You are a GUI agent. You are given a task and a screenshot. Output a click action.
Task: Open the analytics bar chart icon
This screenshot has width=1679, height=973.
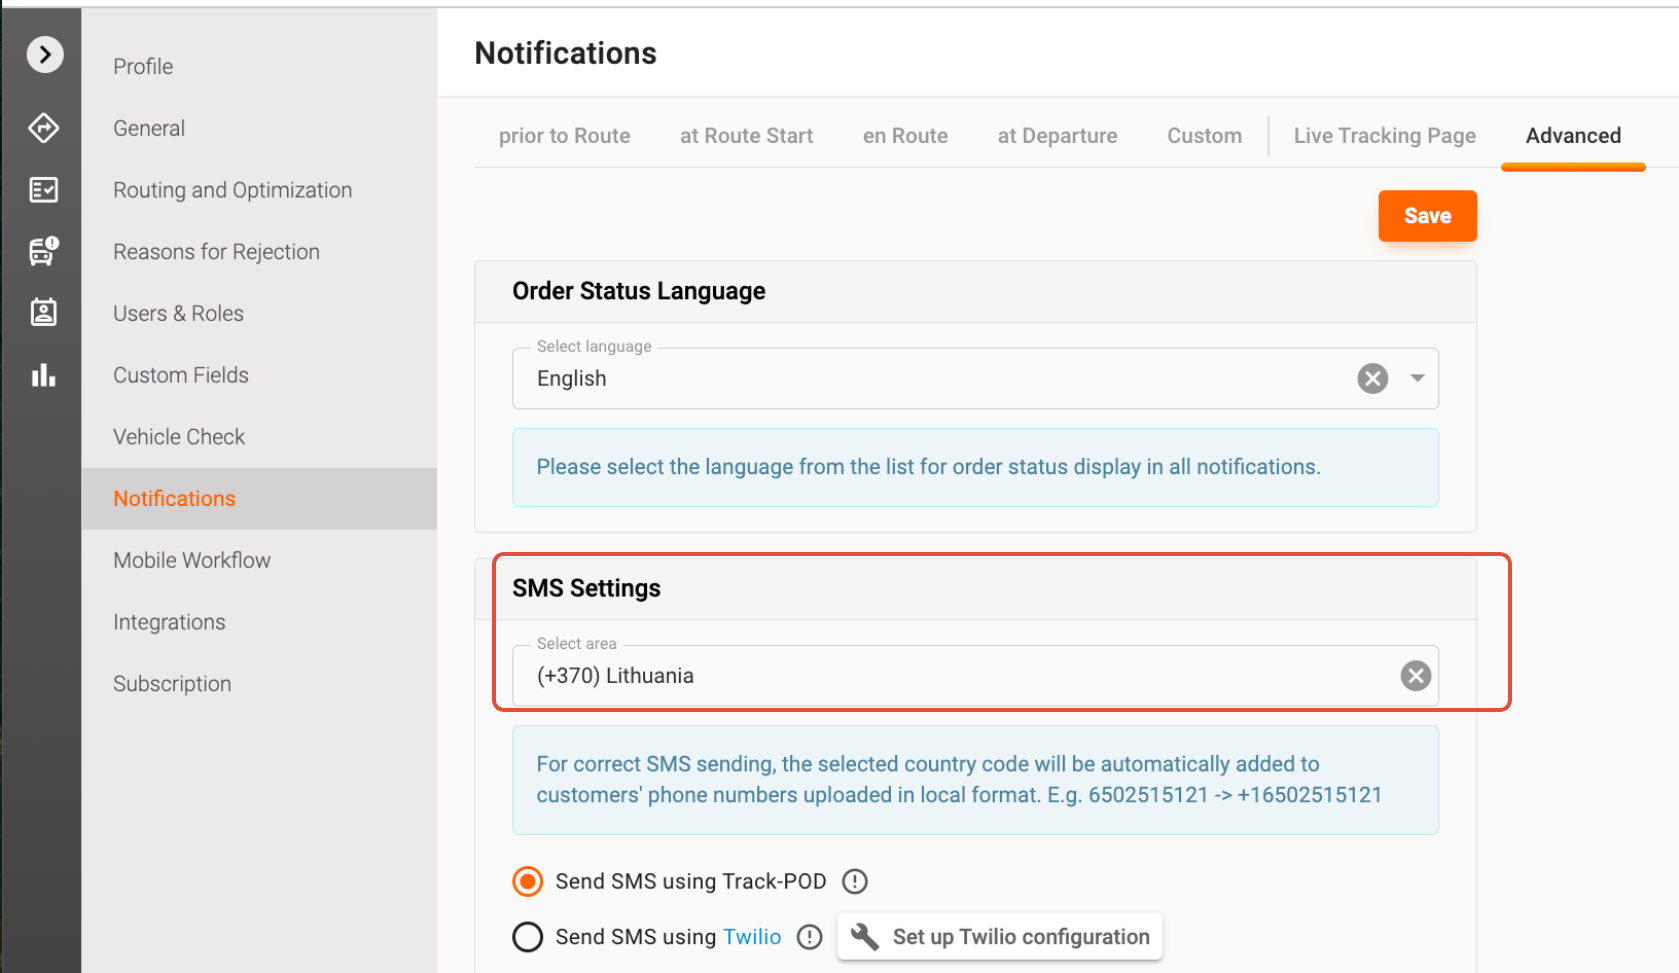tap(44, 375)
